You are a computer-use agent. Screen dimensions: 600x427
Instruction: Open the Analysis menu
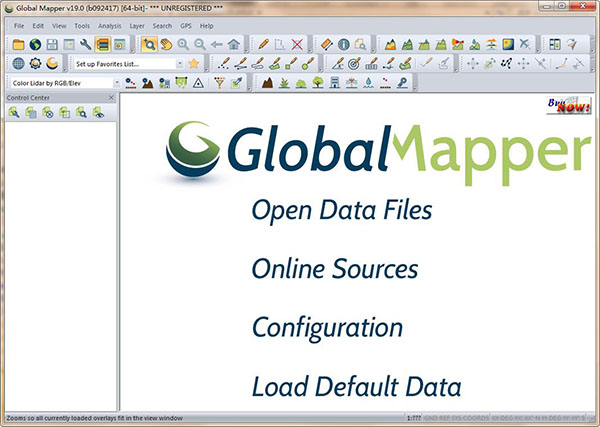click(109, 26)
